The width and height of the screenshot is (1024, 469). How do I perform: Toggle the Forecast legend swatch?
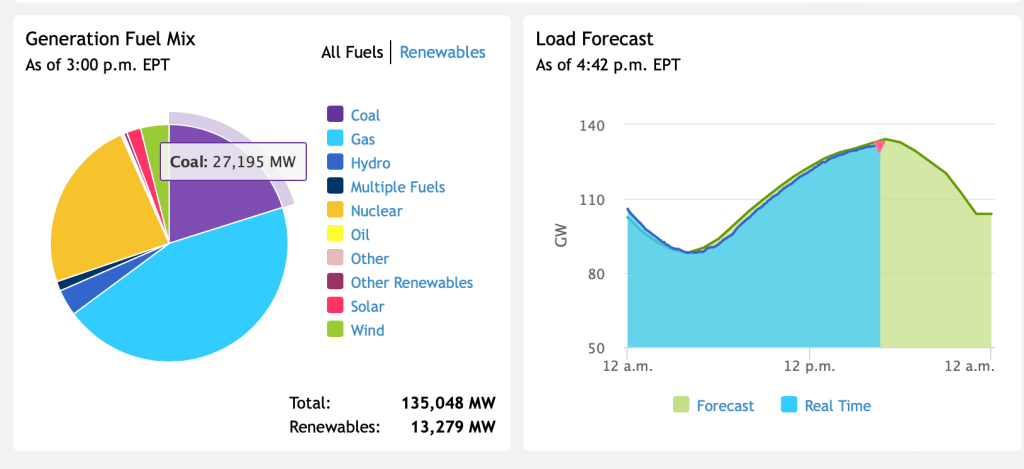[681, 405]
